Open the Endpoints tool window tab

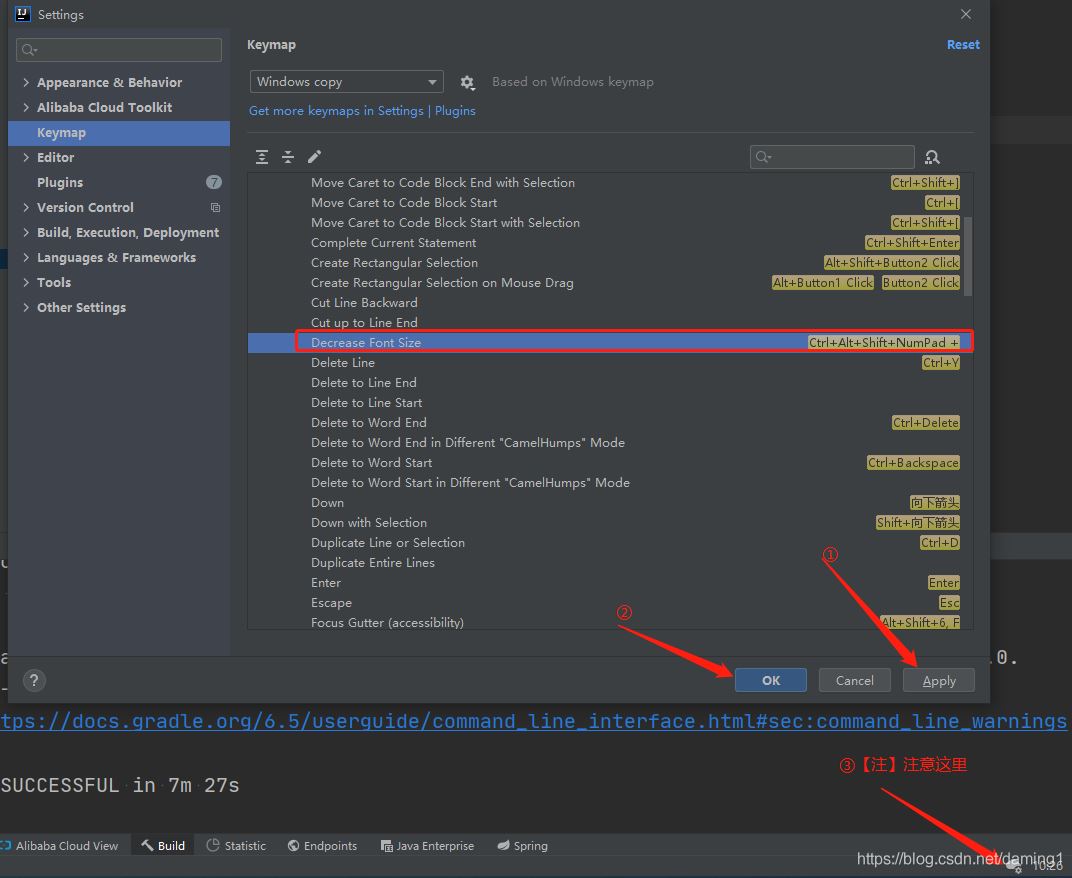click(x=322, y=846)
